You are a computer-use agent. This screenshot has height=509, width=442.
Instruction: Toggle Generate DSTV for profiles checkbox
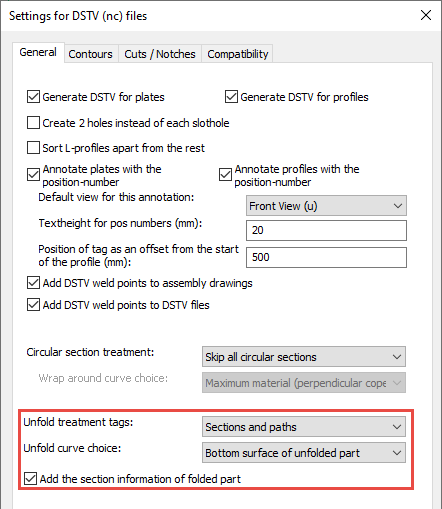(x=231, y=97)
